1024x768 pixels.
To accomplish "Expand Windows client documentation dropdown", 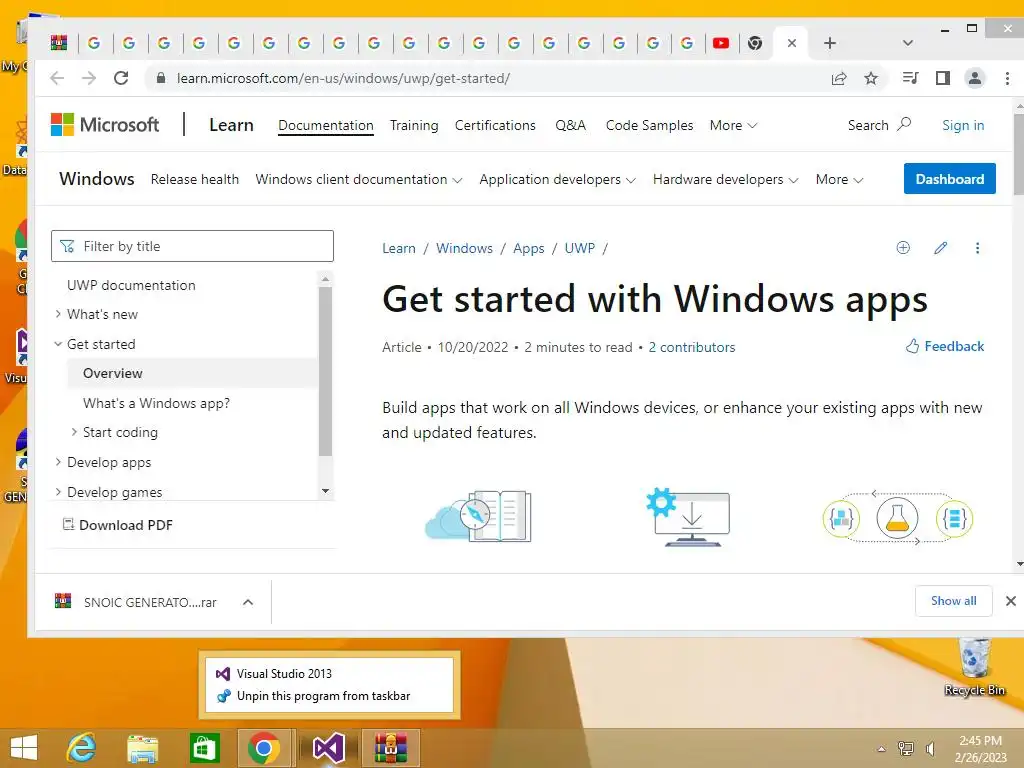I will point(359,180).
